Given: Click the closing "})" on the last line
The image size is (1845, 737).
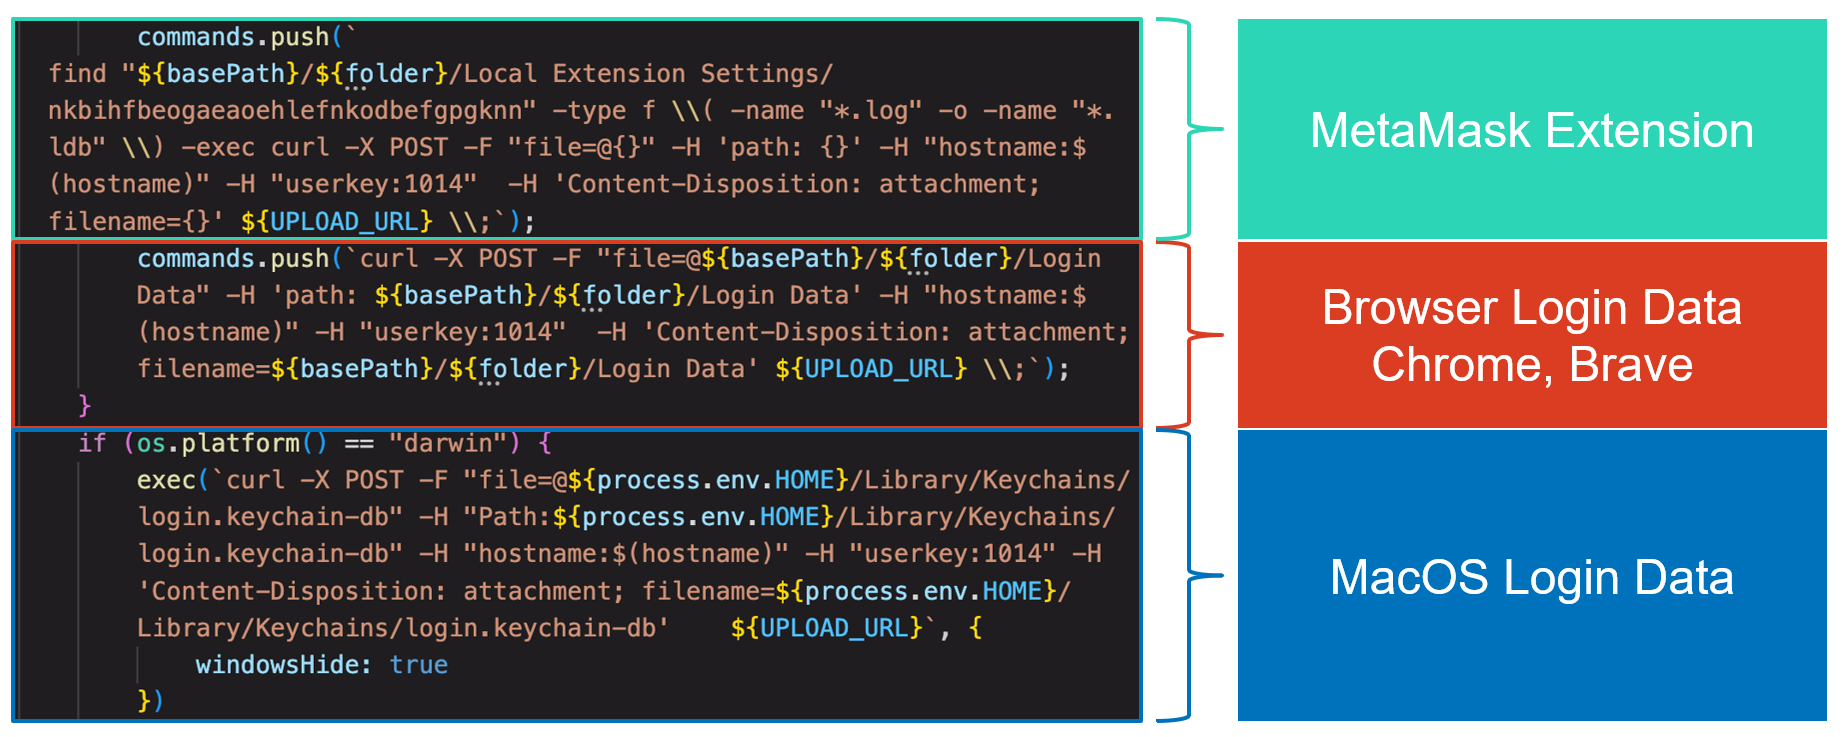Looking at the screenshot, I should coord(150,701).
